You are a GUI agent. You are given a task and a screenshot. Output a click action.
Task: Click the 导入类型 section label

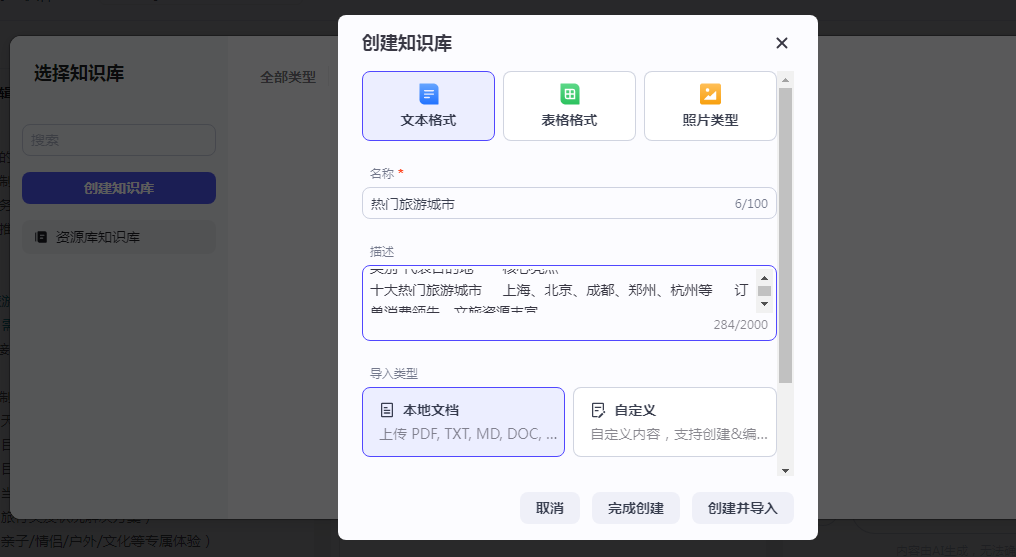(393, 374)
